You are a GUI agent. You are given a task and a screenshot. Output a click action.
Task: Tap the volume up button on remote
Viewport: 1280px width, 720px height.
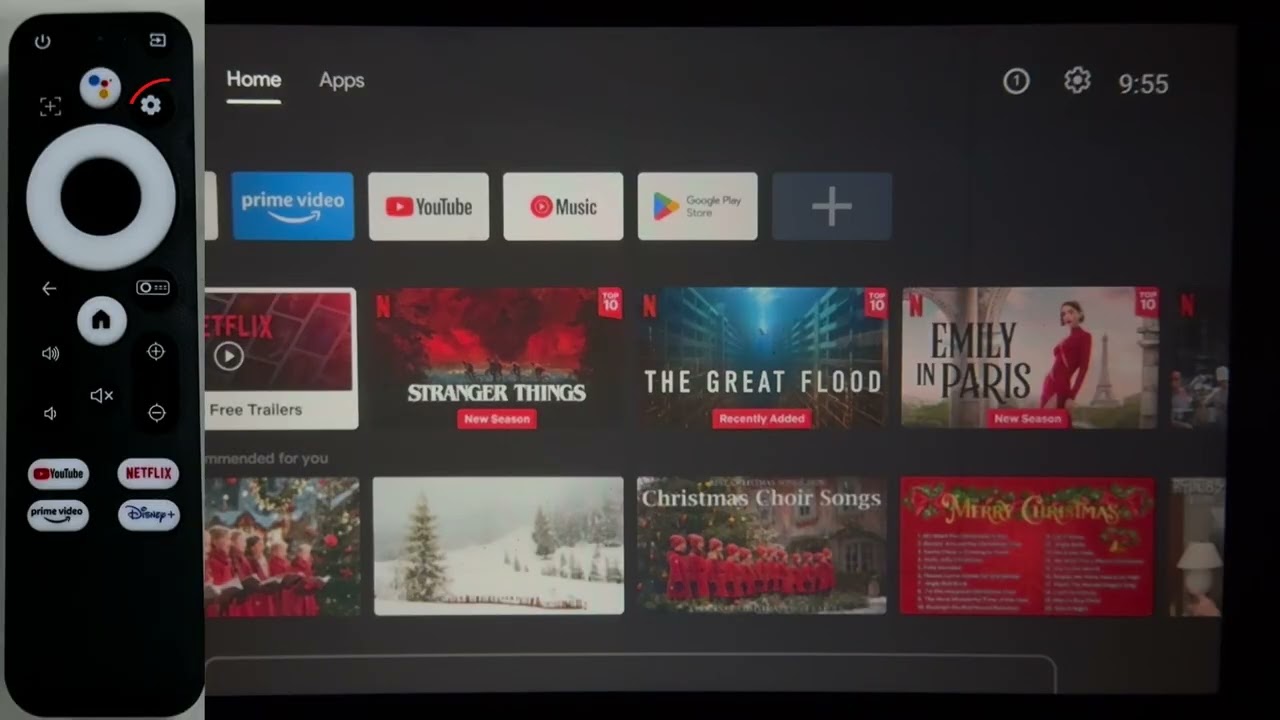(50, 353)
